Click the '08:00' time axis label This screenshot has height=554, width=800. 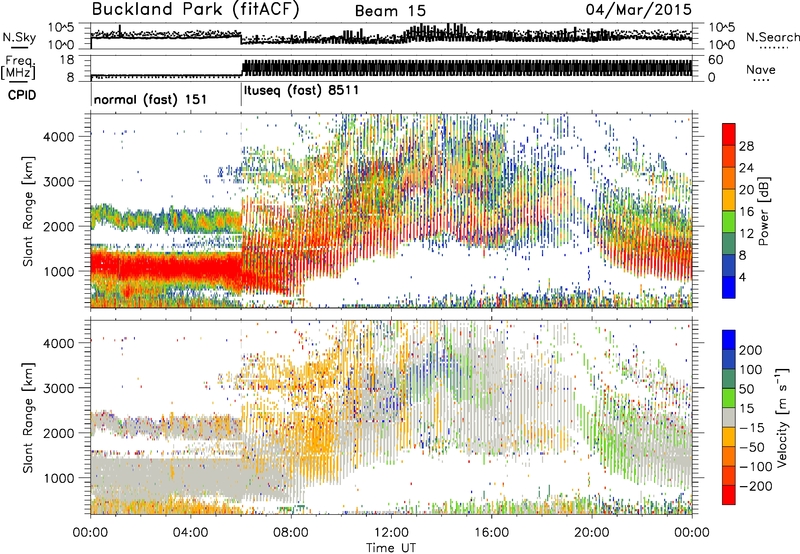point(291,533)
